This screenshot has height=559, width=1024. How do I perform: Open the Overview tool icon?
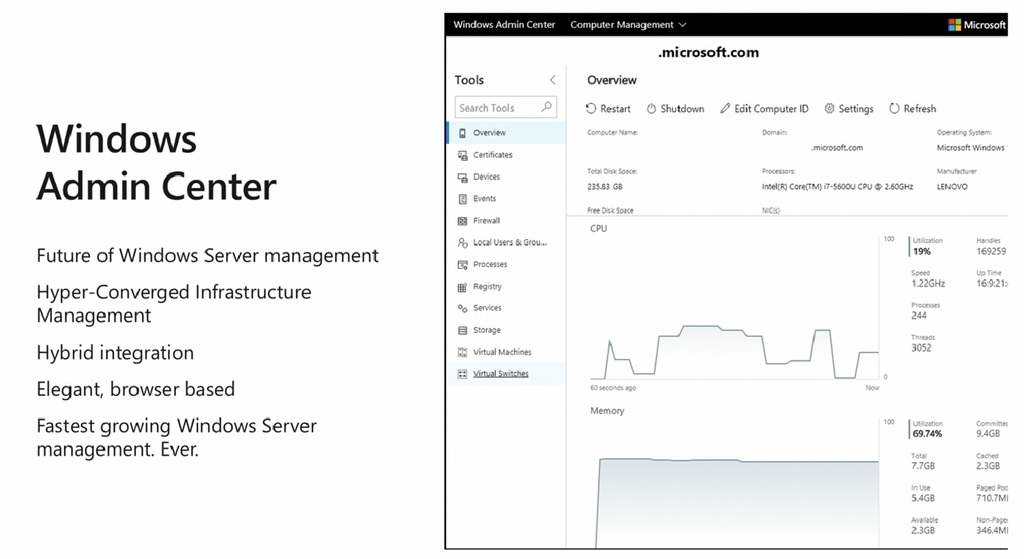(462, 133)
